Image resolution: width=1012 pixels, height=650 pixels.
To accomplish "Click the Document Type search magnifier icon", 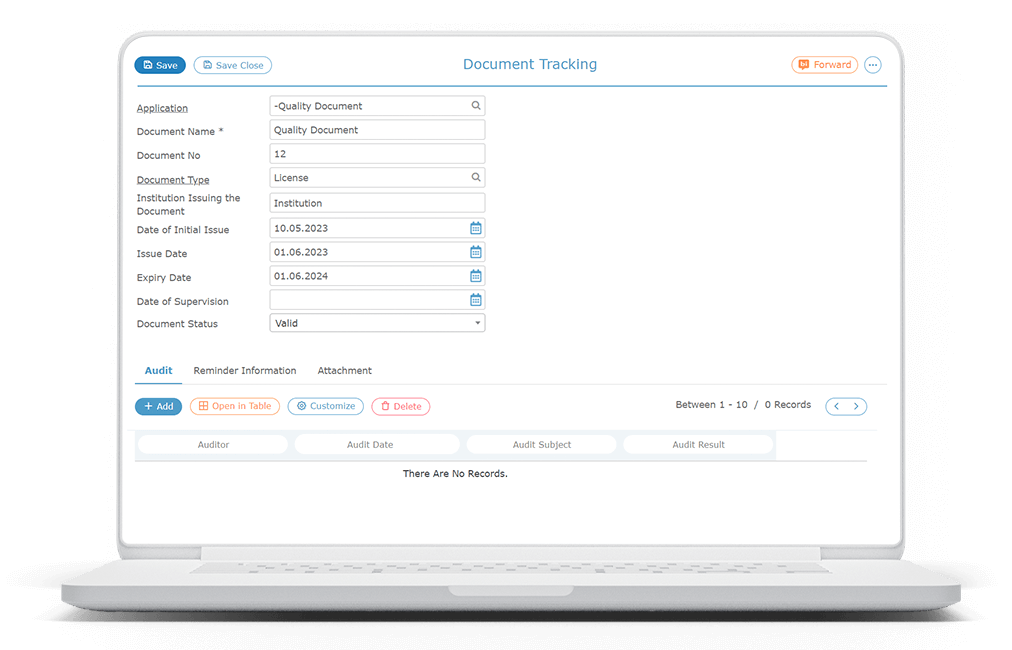I will [476, 177].
